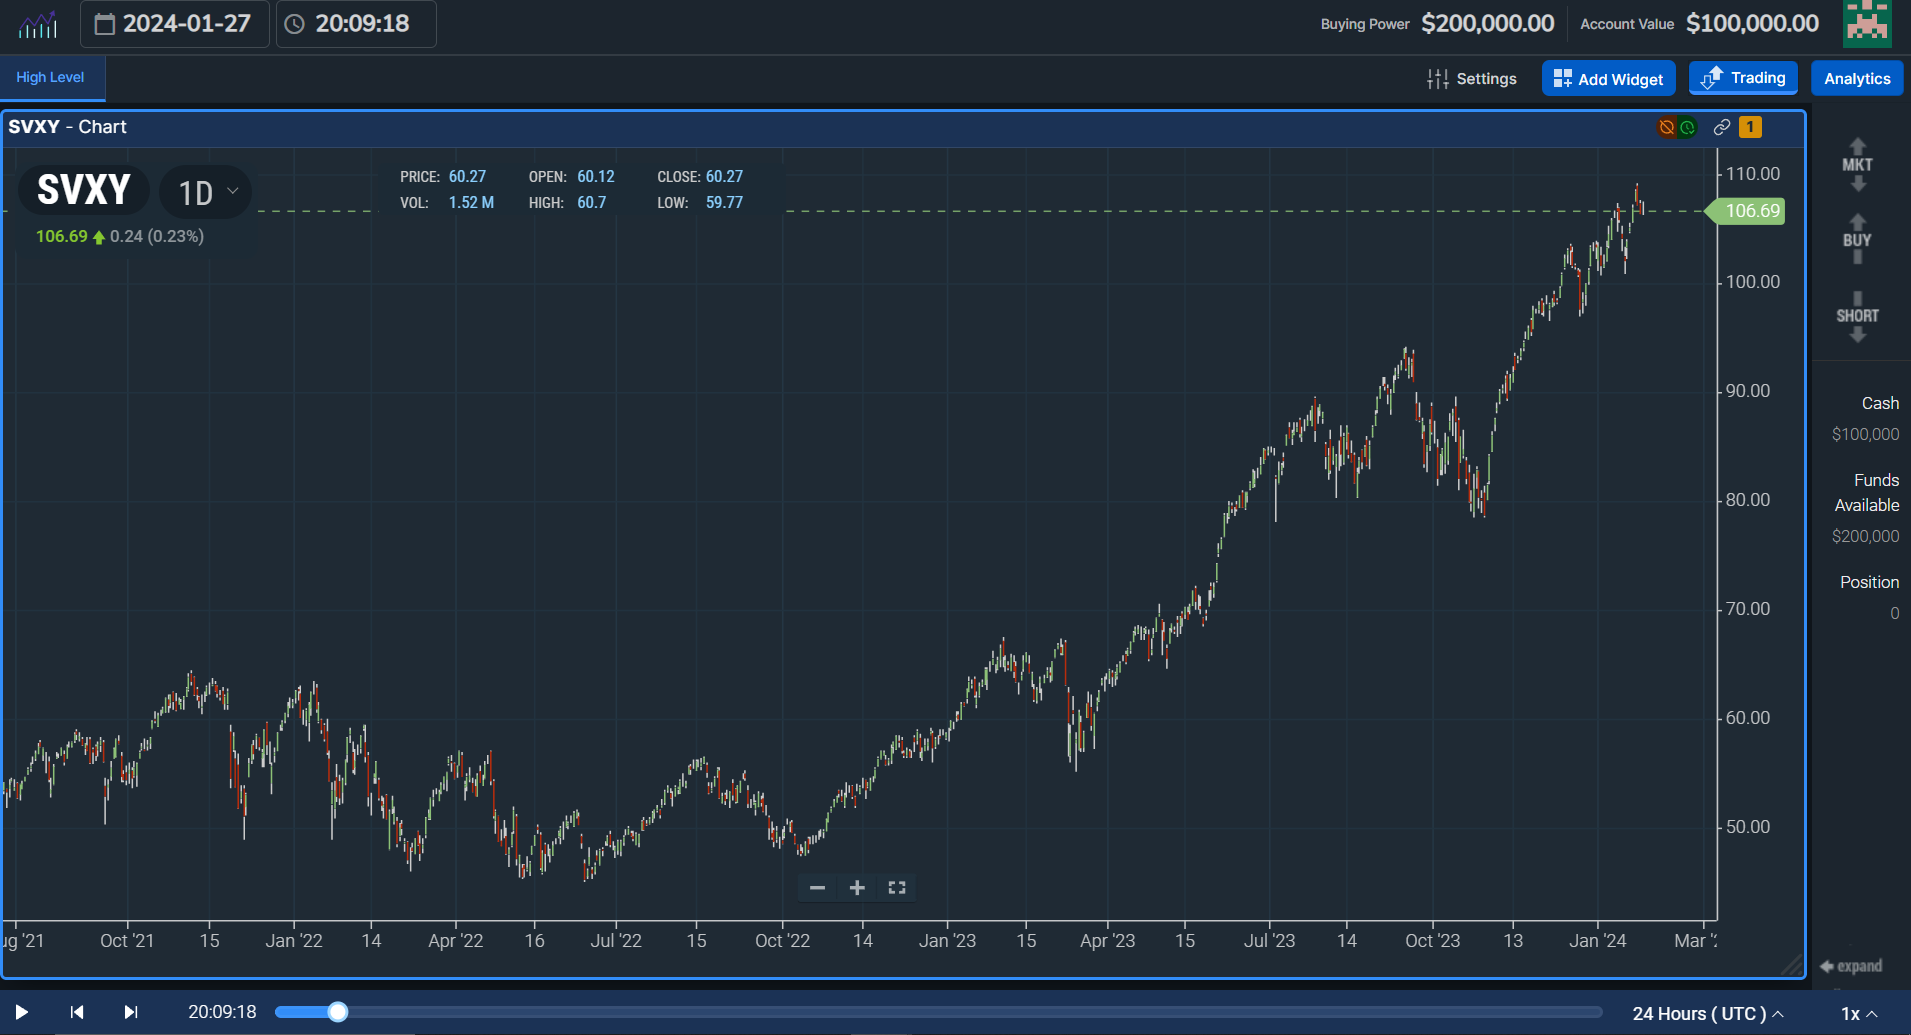
Task: Click the 2024-01-27 date field
Action: point(175,23)
